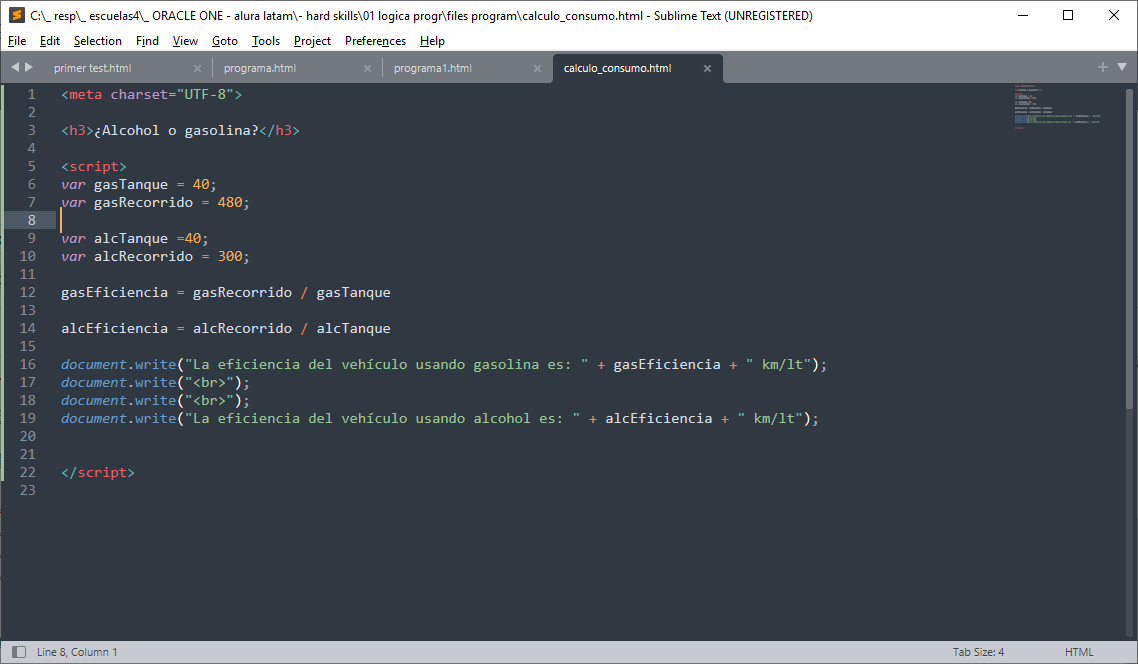Click the Sublime Text app icon

[x=16, y=15]
